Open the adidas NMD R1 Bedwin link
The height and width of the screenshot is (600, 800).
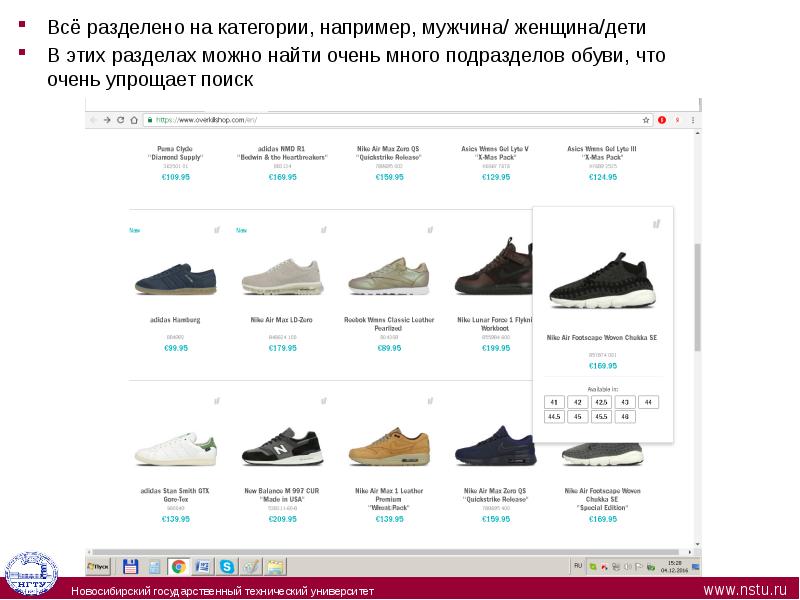tap(282, 153)
